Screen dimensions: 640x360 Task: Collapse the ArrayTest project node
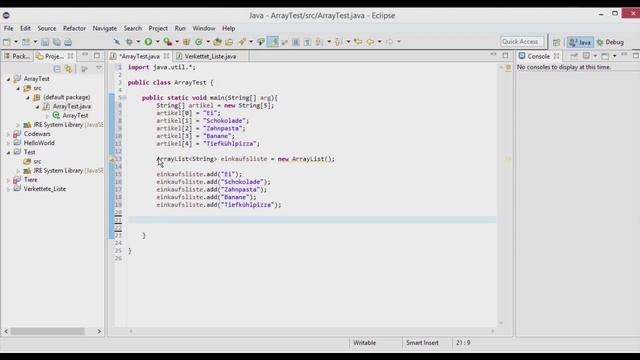(8, 79)
